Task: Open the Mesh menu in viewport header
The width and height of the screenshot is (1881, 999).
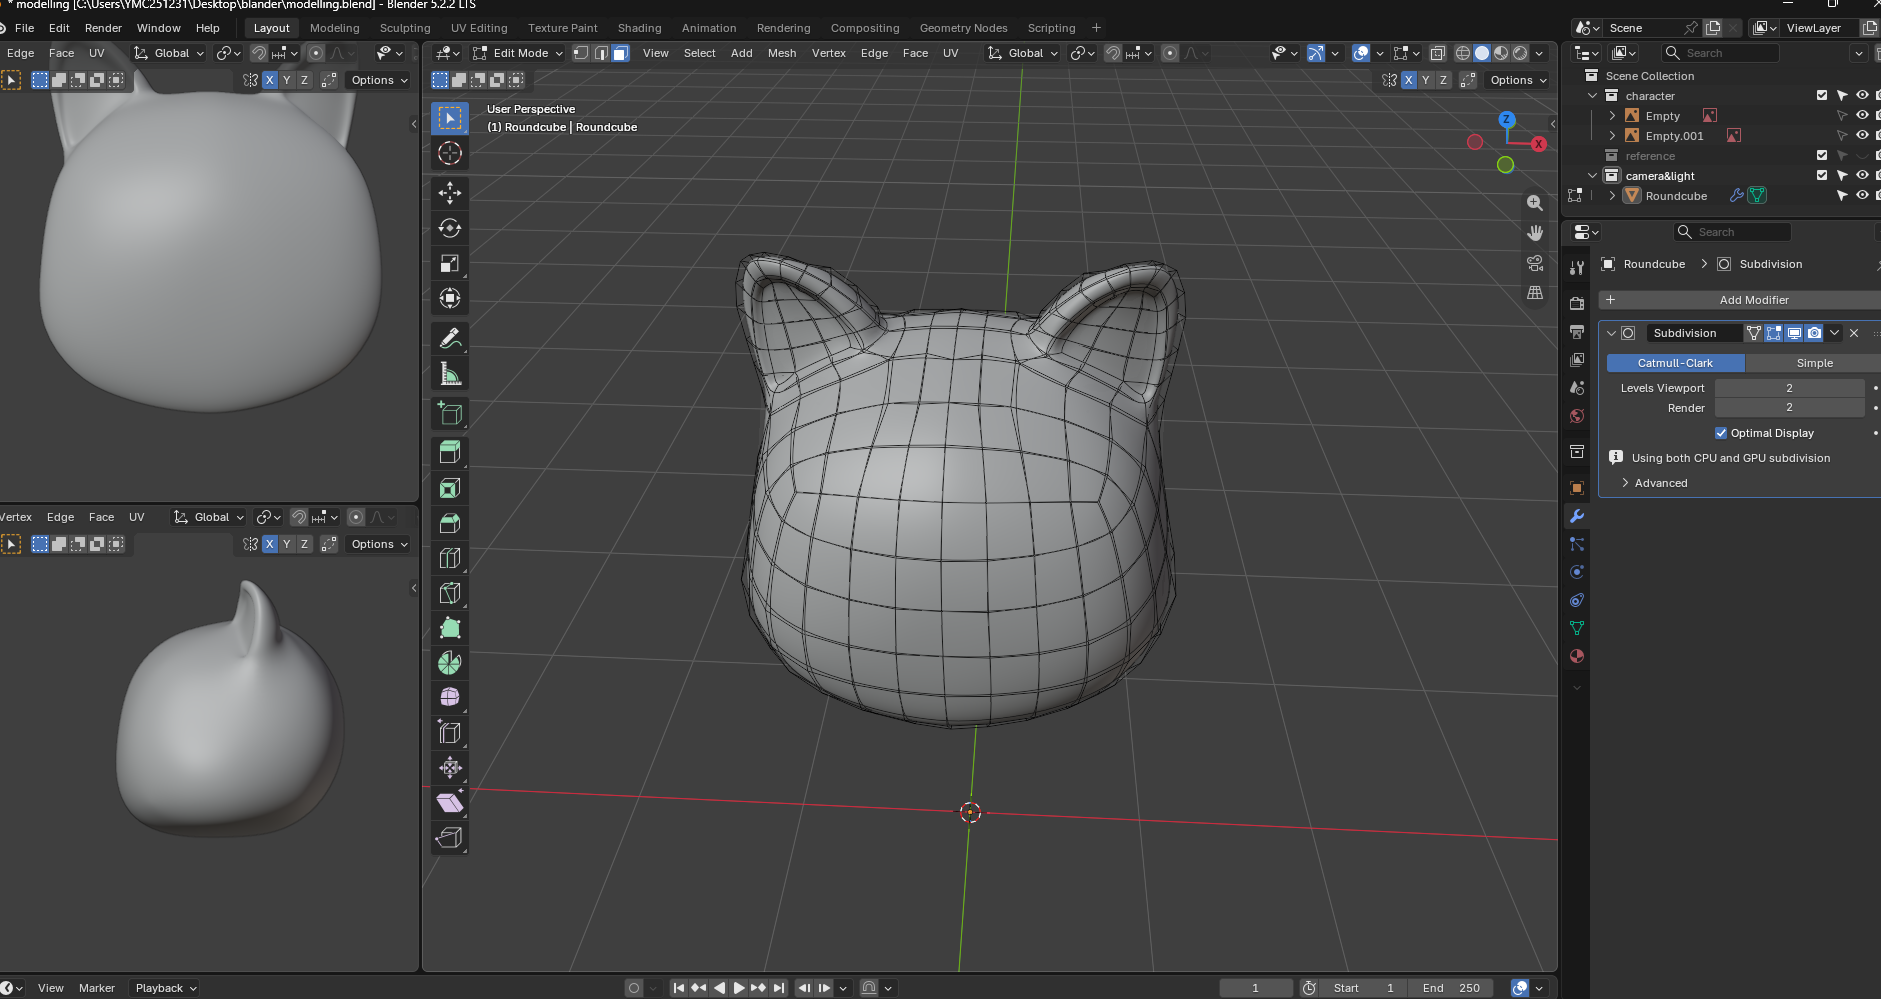Action: (782, 53)
